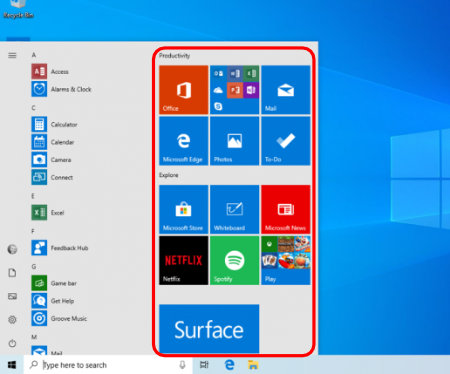Click the letter G section header
450x374 pixels.
pyautogui.click(x=34, y=267)
